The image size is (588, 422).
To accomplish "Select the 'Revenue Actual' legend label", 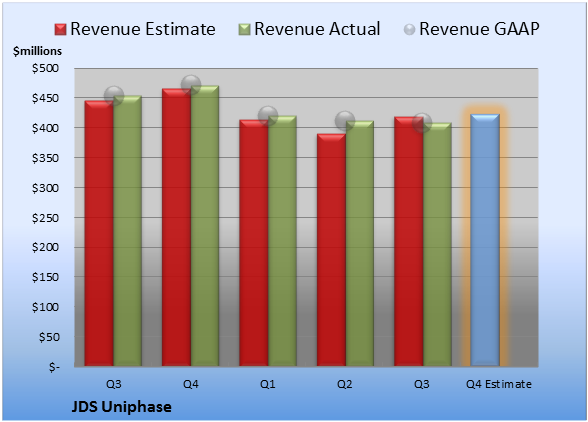I will pos(317,29).
